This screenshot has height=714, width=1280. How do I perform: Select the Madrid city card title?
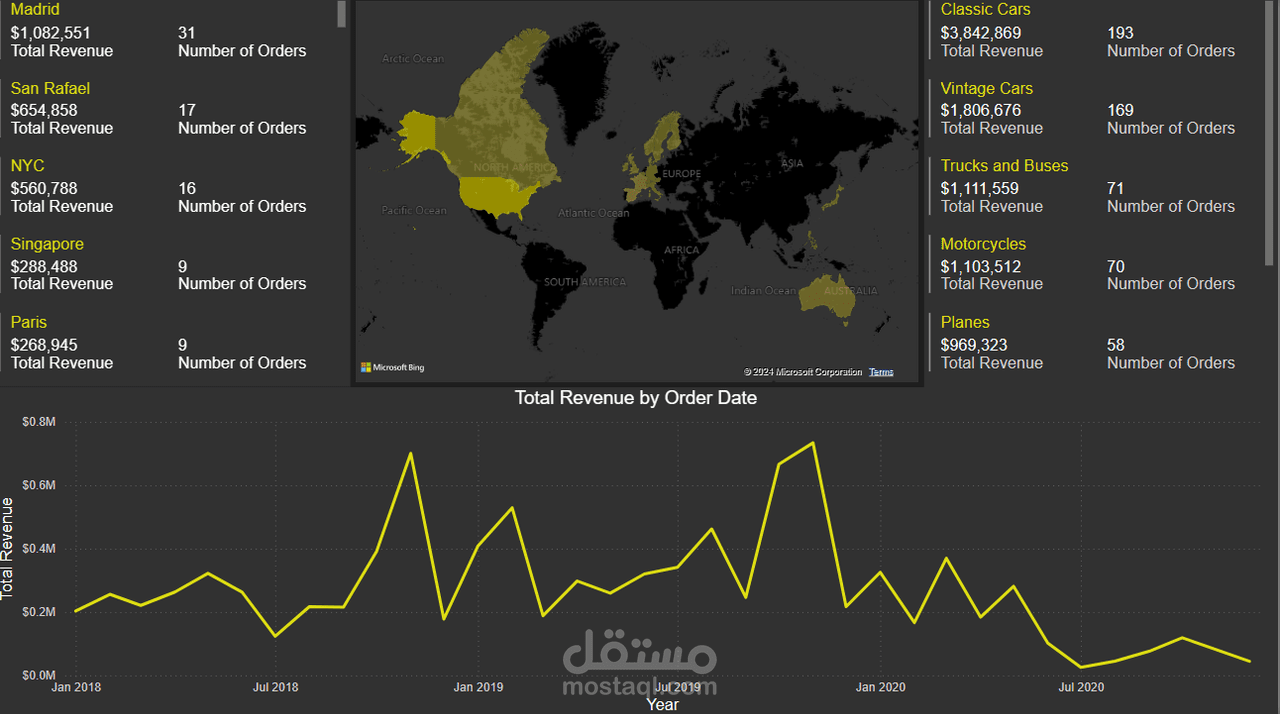(35, 10)
